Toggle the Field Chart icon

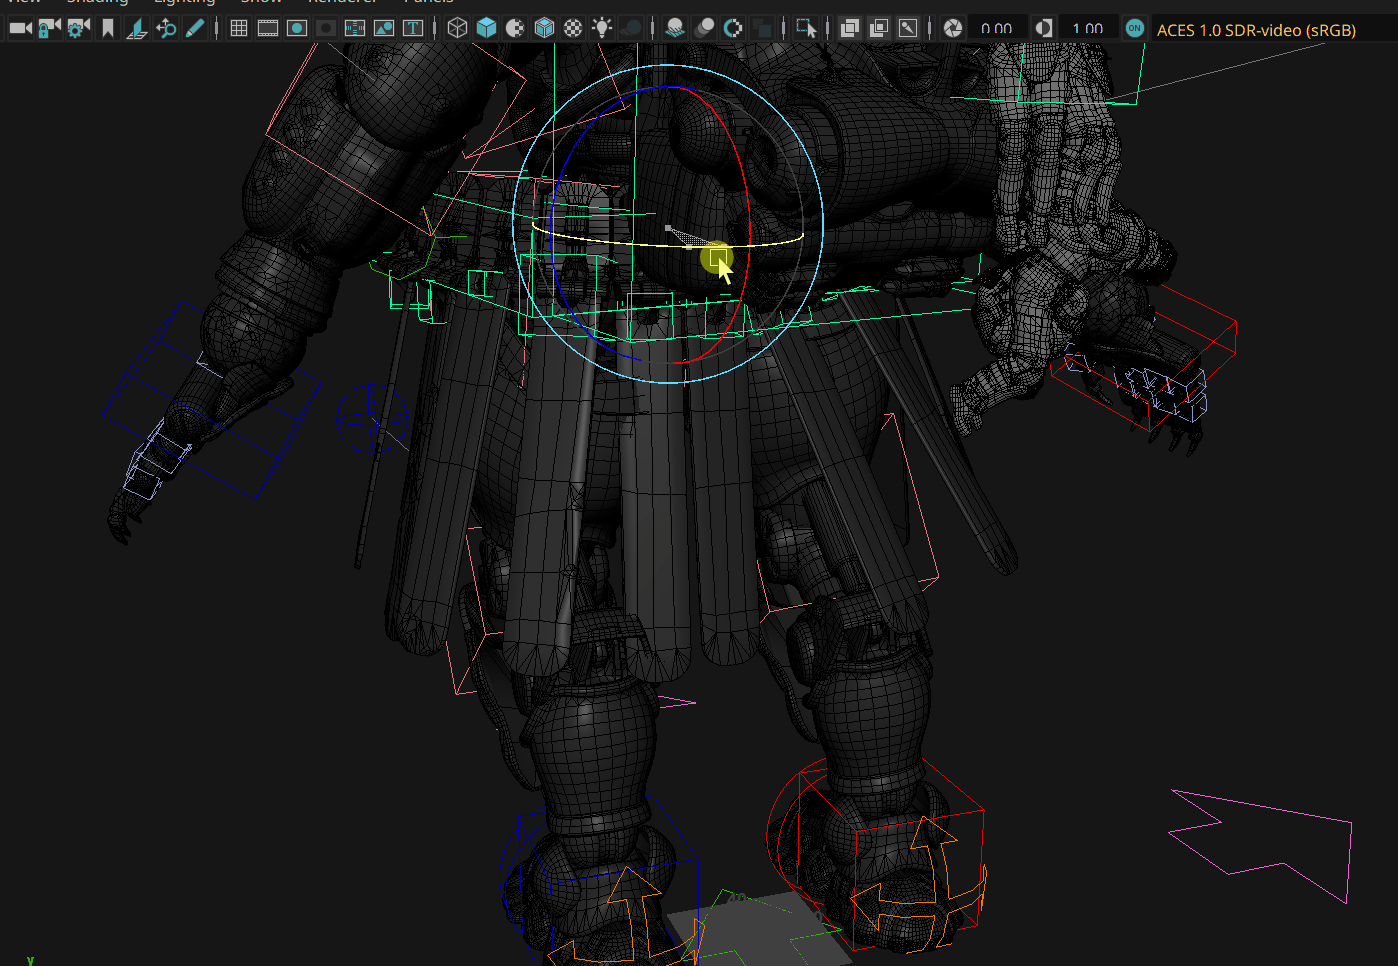tap(355, 28)
